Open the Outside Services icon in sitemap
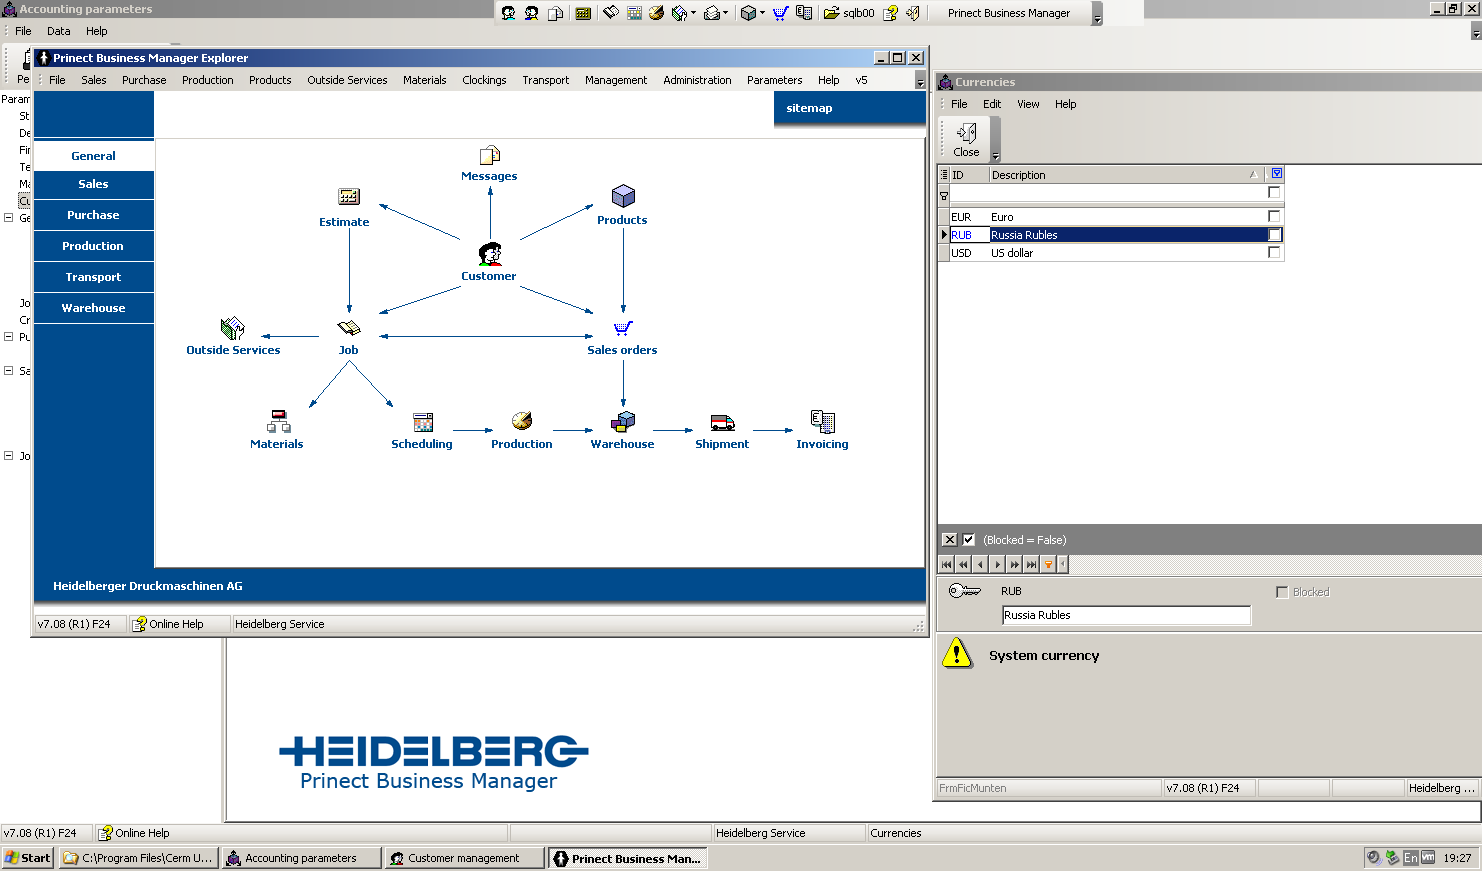 232,328
